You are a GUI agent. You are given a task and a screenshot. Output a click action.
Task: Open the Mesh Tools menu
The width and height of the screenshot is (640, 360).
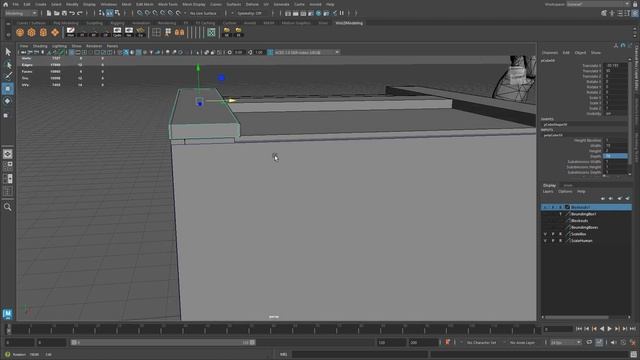point(167,4)
